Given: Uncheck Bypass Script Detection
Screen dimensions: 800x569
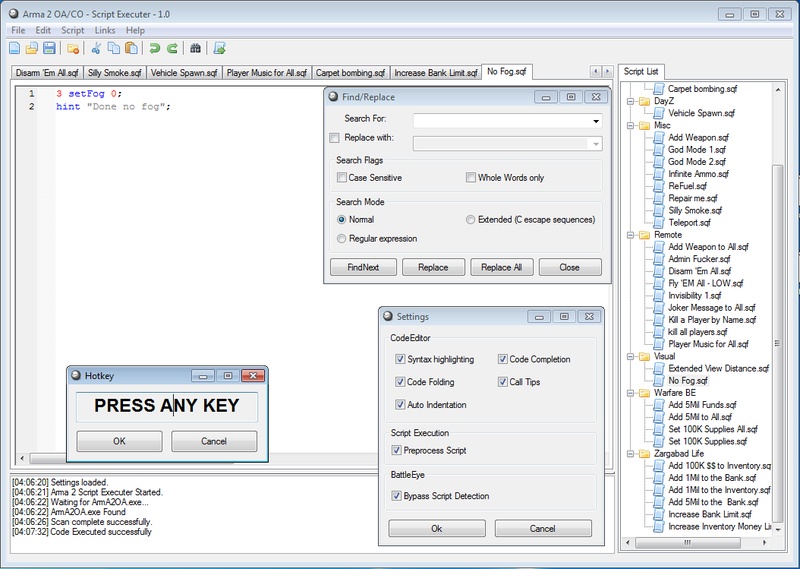Looking at the screenshot, I should (x=400, y=496).
